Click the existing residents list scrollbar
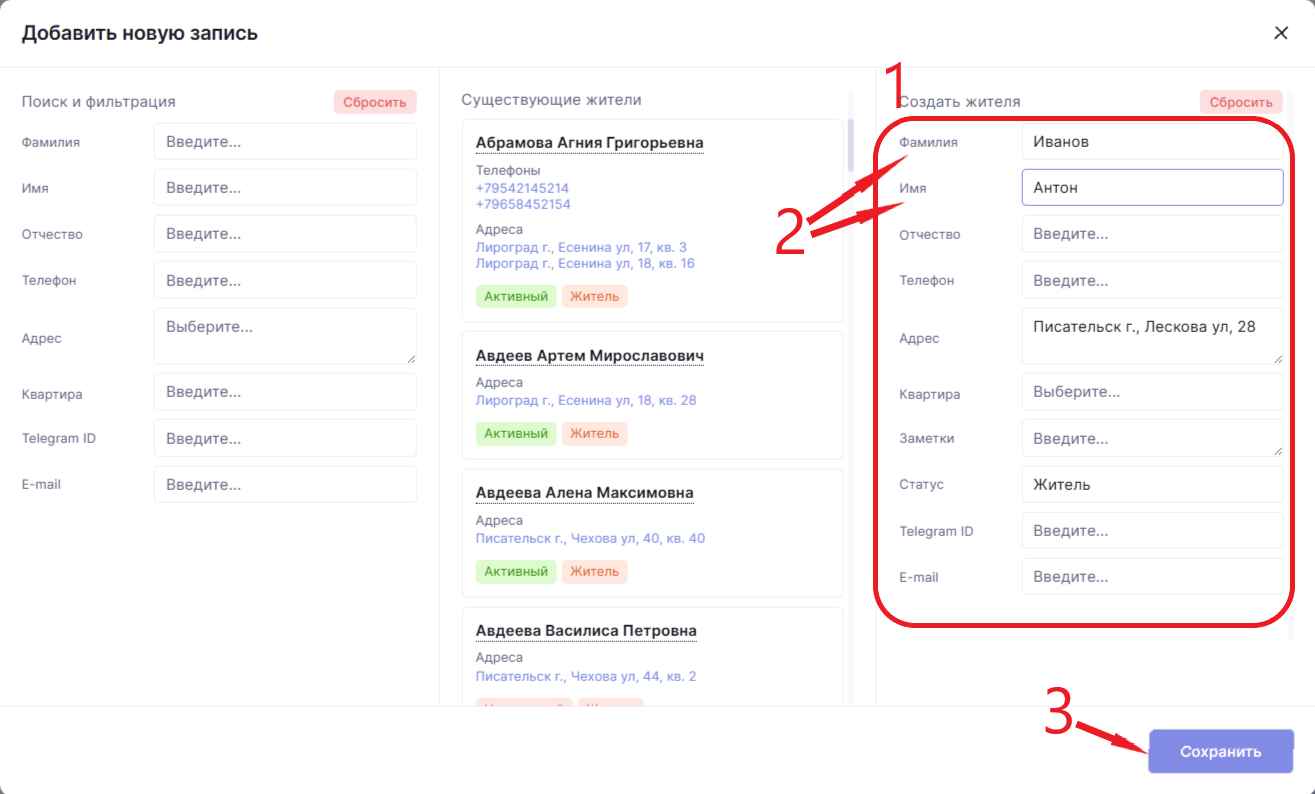 click(x=851, y=146)
